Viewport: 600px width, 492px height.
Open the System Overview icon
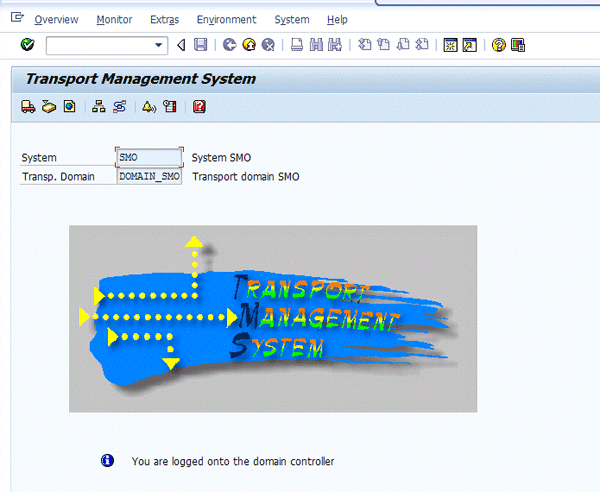(x=69, y=106)
